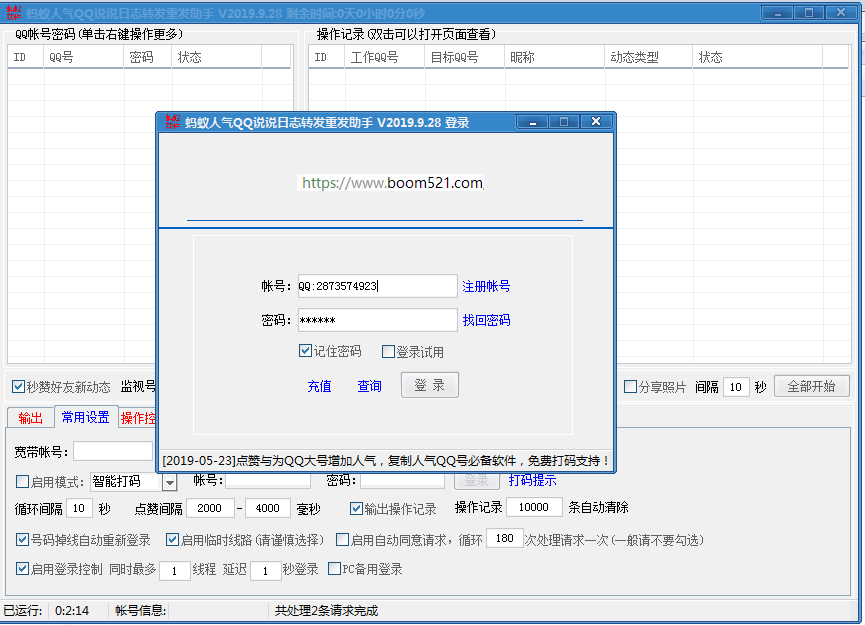Enable 启用自动同意请求 checkbox
The height and width of the screenshot is (625, 865).
(343, 539)
